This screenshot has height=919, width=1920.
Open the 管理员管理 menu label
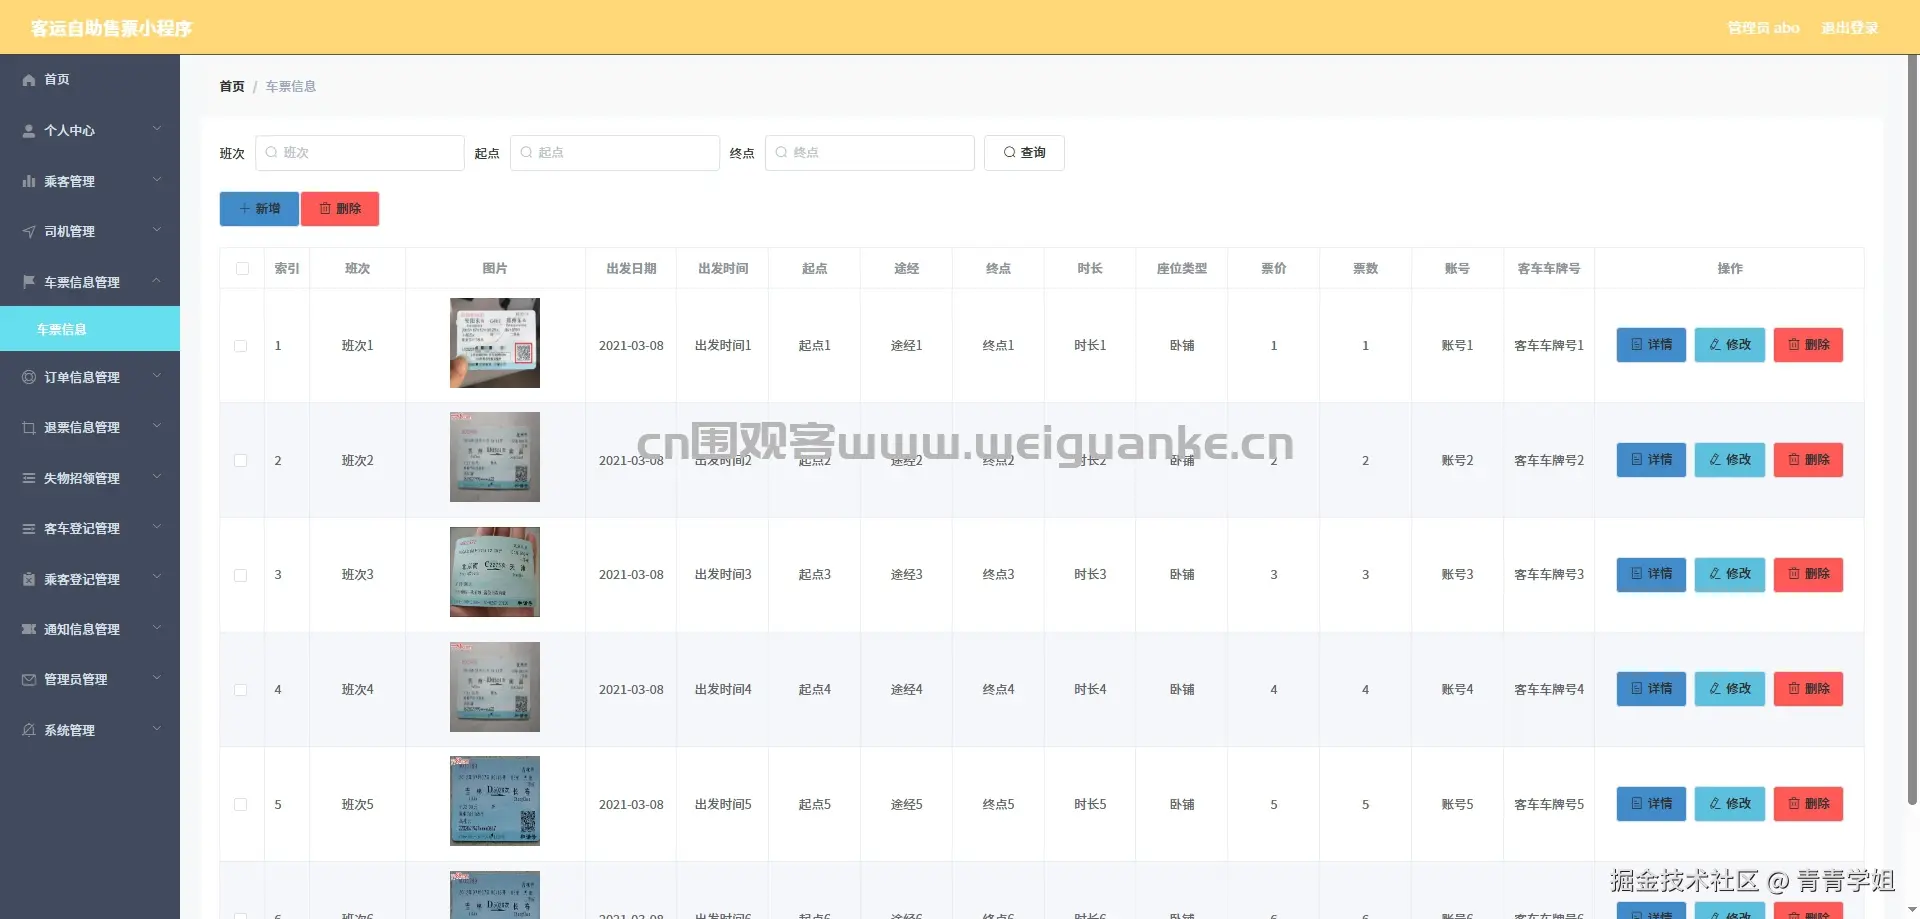point(76,680)
